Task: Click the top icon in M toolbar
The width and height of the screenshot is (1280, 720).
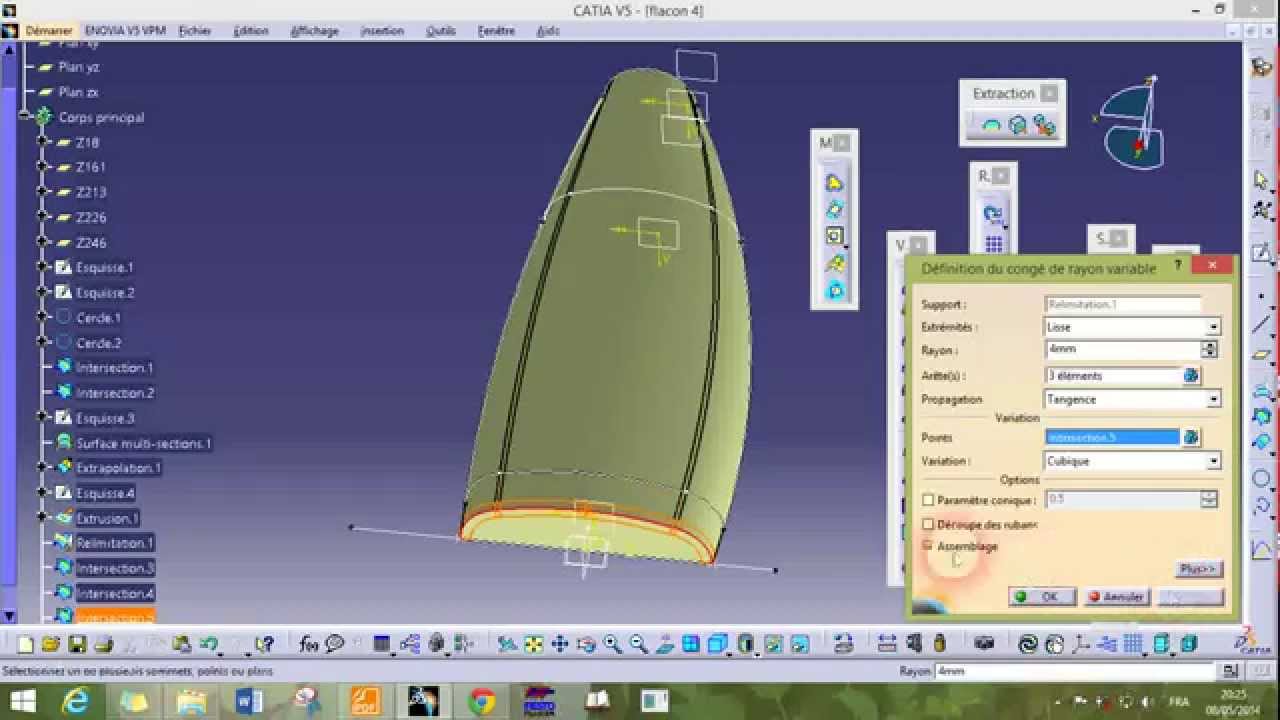Action: pos(834,183)
